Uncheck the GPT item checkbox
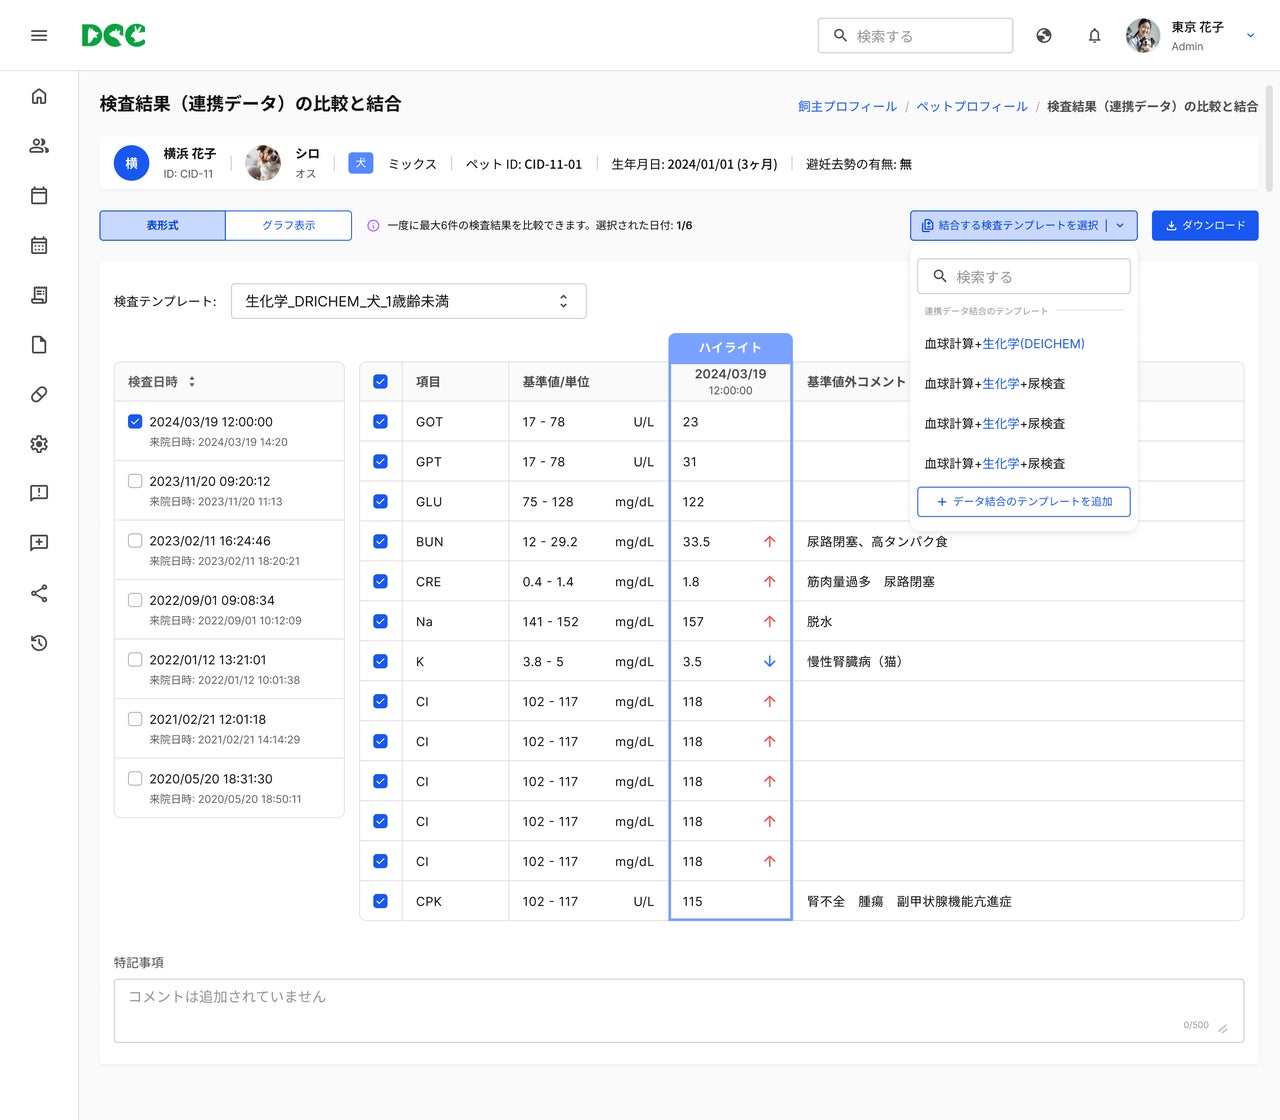This screenshot has width=1280, height=1120. pos(380,462)
